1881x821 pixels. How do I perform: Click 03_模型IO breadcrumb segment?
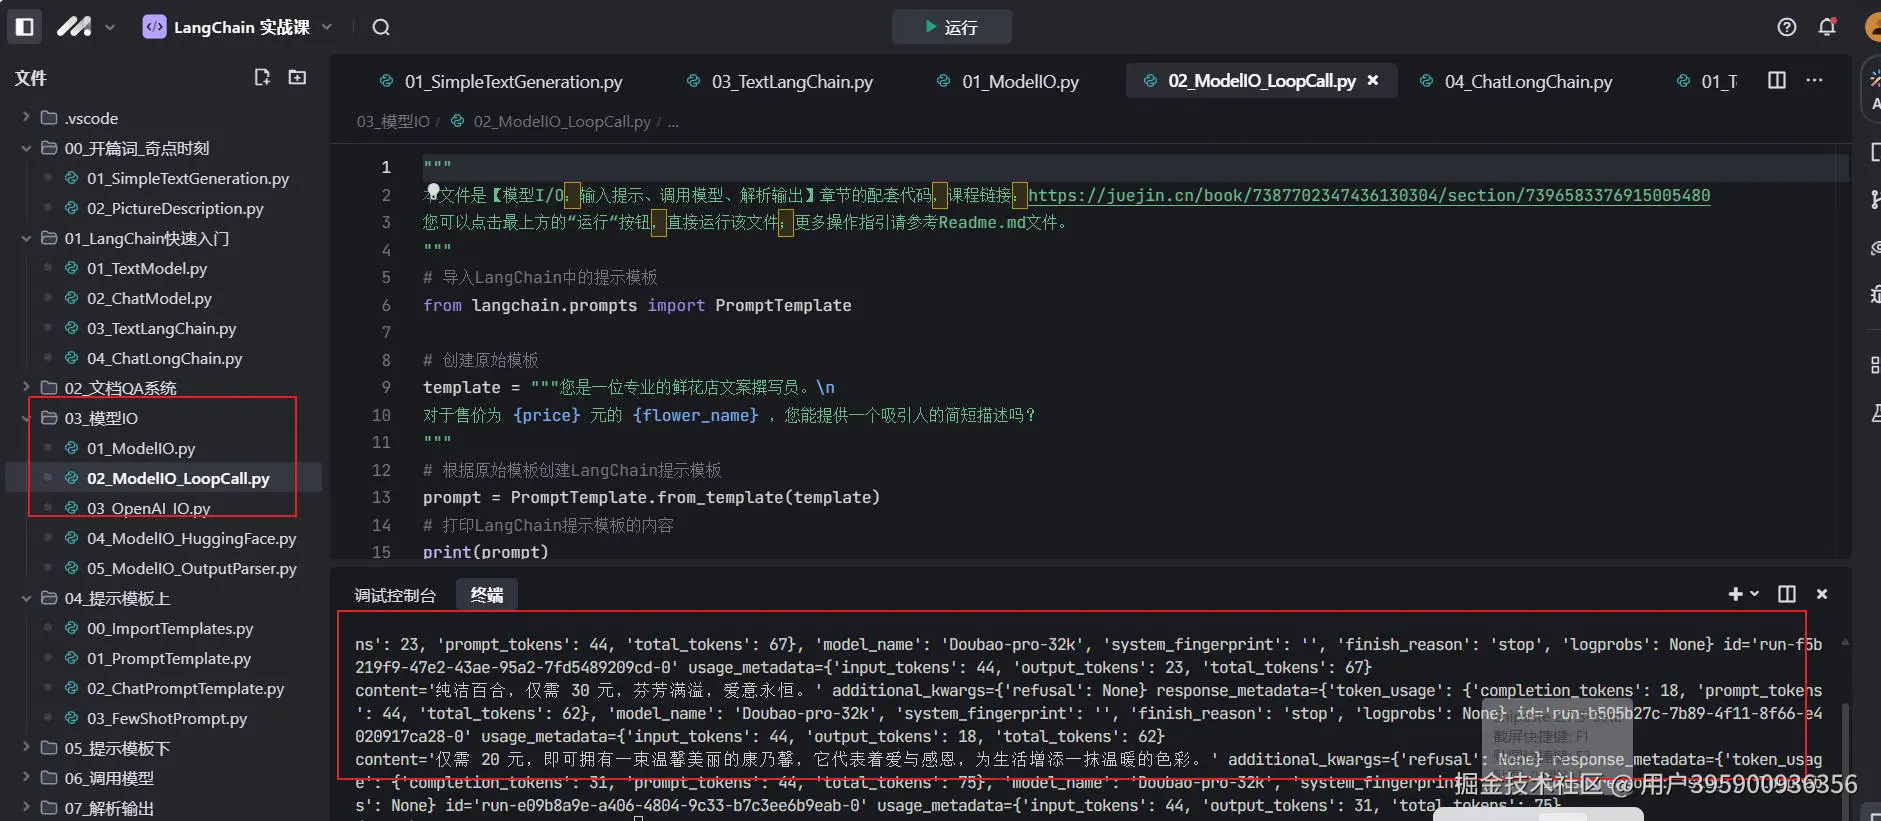coord(393,121)
